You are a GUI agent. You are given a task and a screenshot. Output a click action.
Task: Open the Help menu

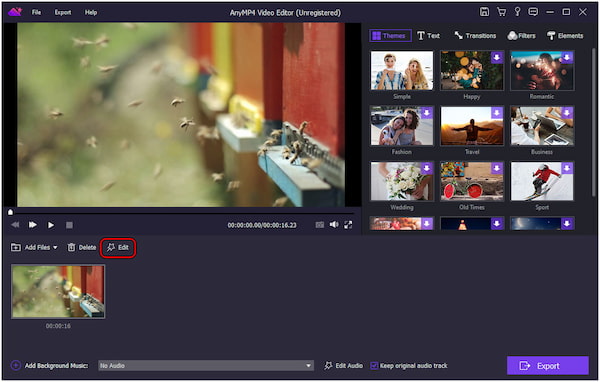[91, 12]
